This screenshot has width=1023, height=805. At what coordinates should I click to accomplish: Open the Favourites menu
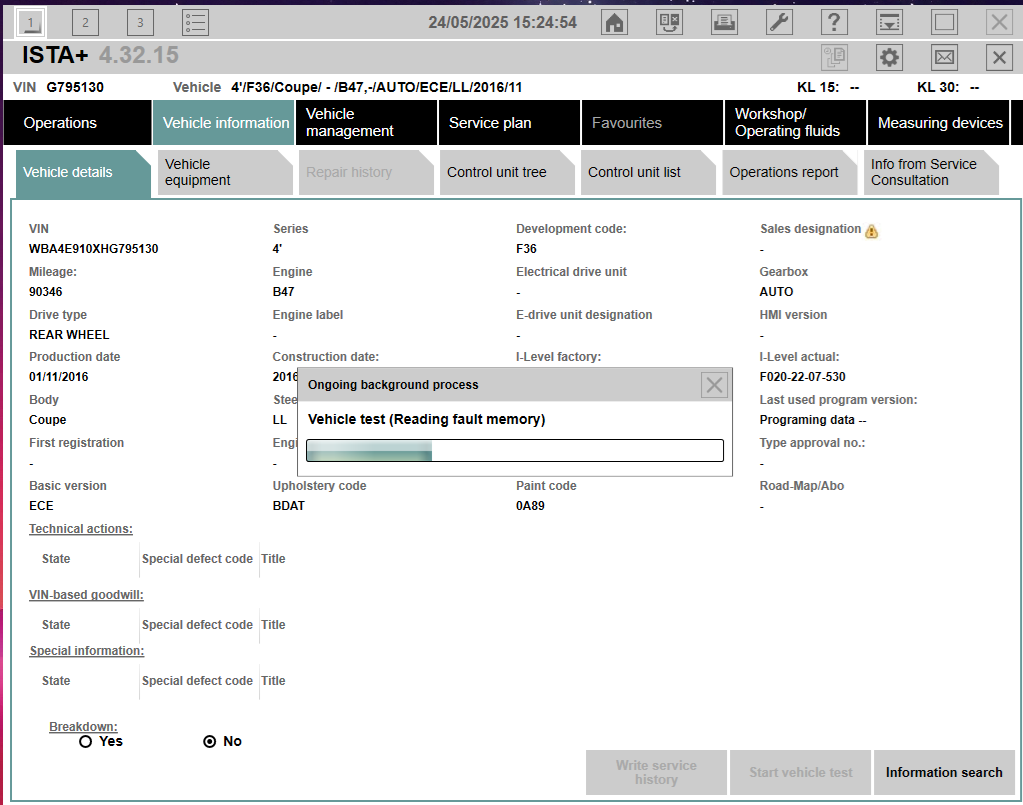pyautogui.click(x=652, y=123)
